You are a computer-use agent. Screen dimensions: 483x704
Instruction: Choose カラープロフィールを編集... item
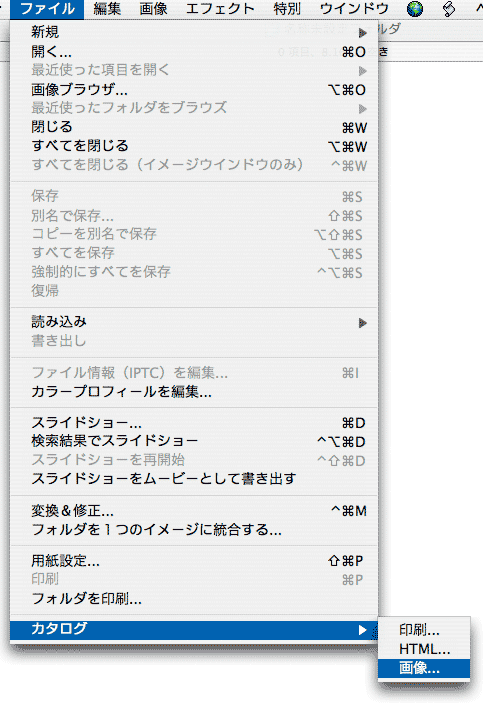[194, 392]
